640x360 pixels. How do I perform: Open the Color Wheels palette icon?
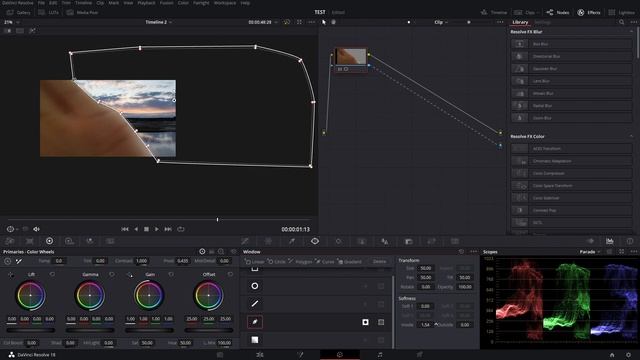[x=49, y=241]
